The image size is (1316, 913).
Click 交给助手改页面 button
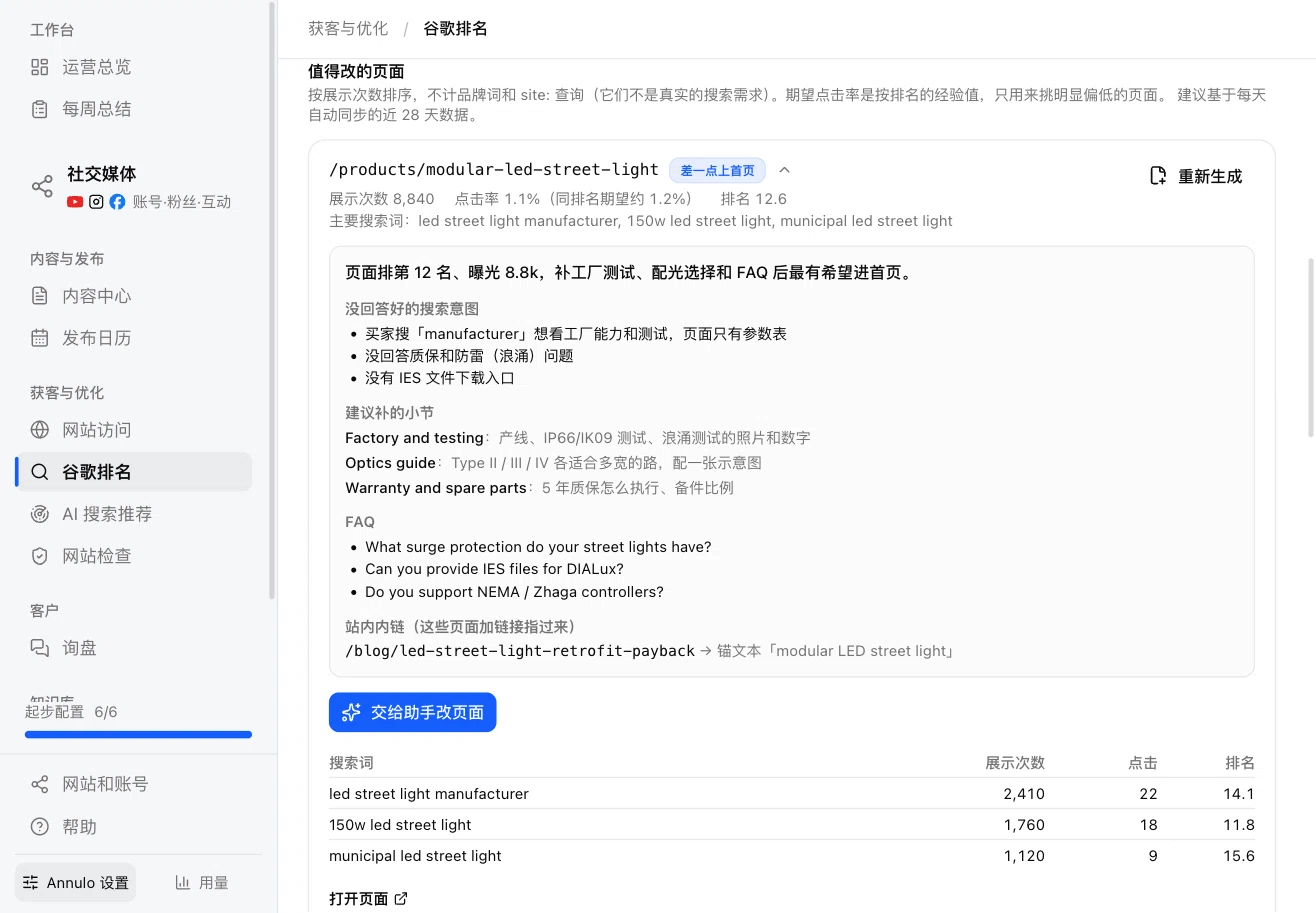[x=412, y=712]
